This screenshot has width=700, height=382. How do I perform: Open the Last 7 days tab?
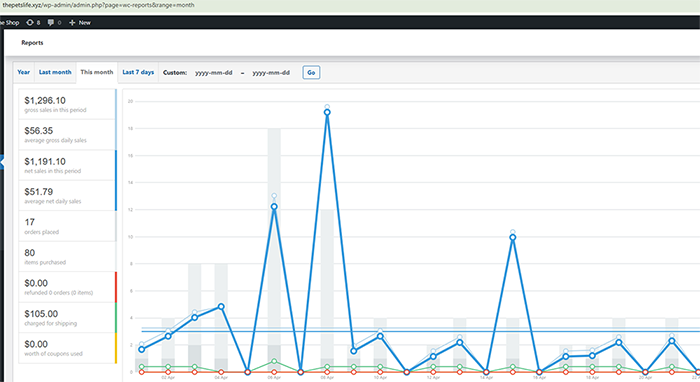coord(138,72)
